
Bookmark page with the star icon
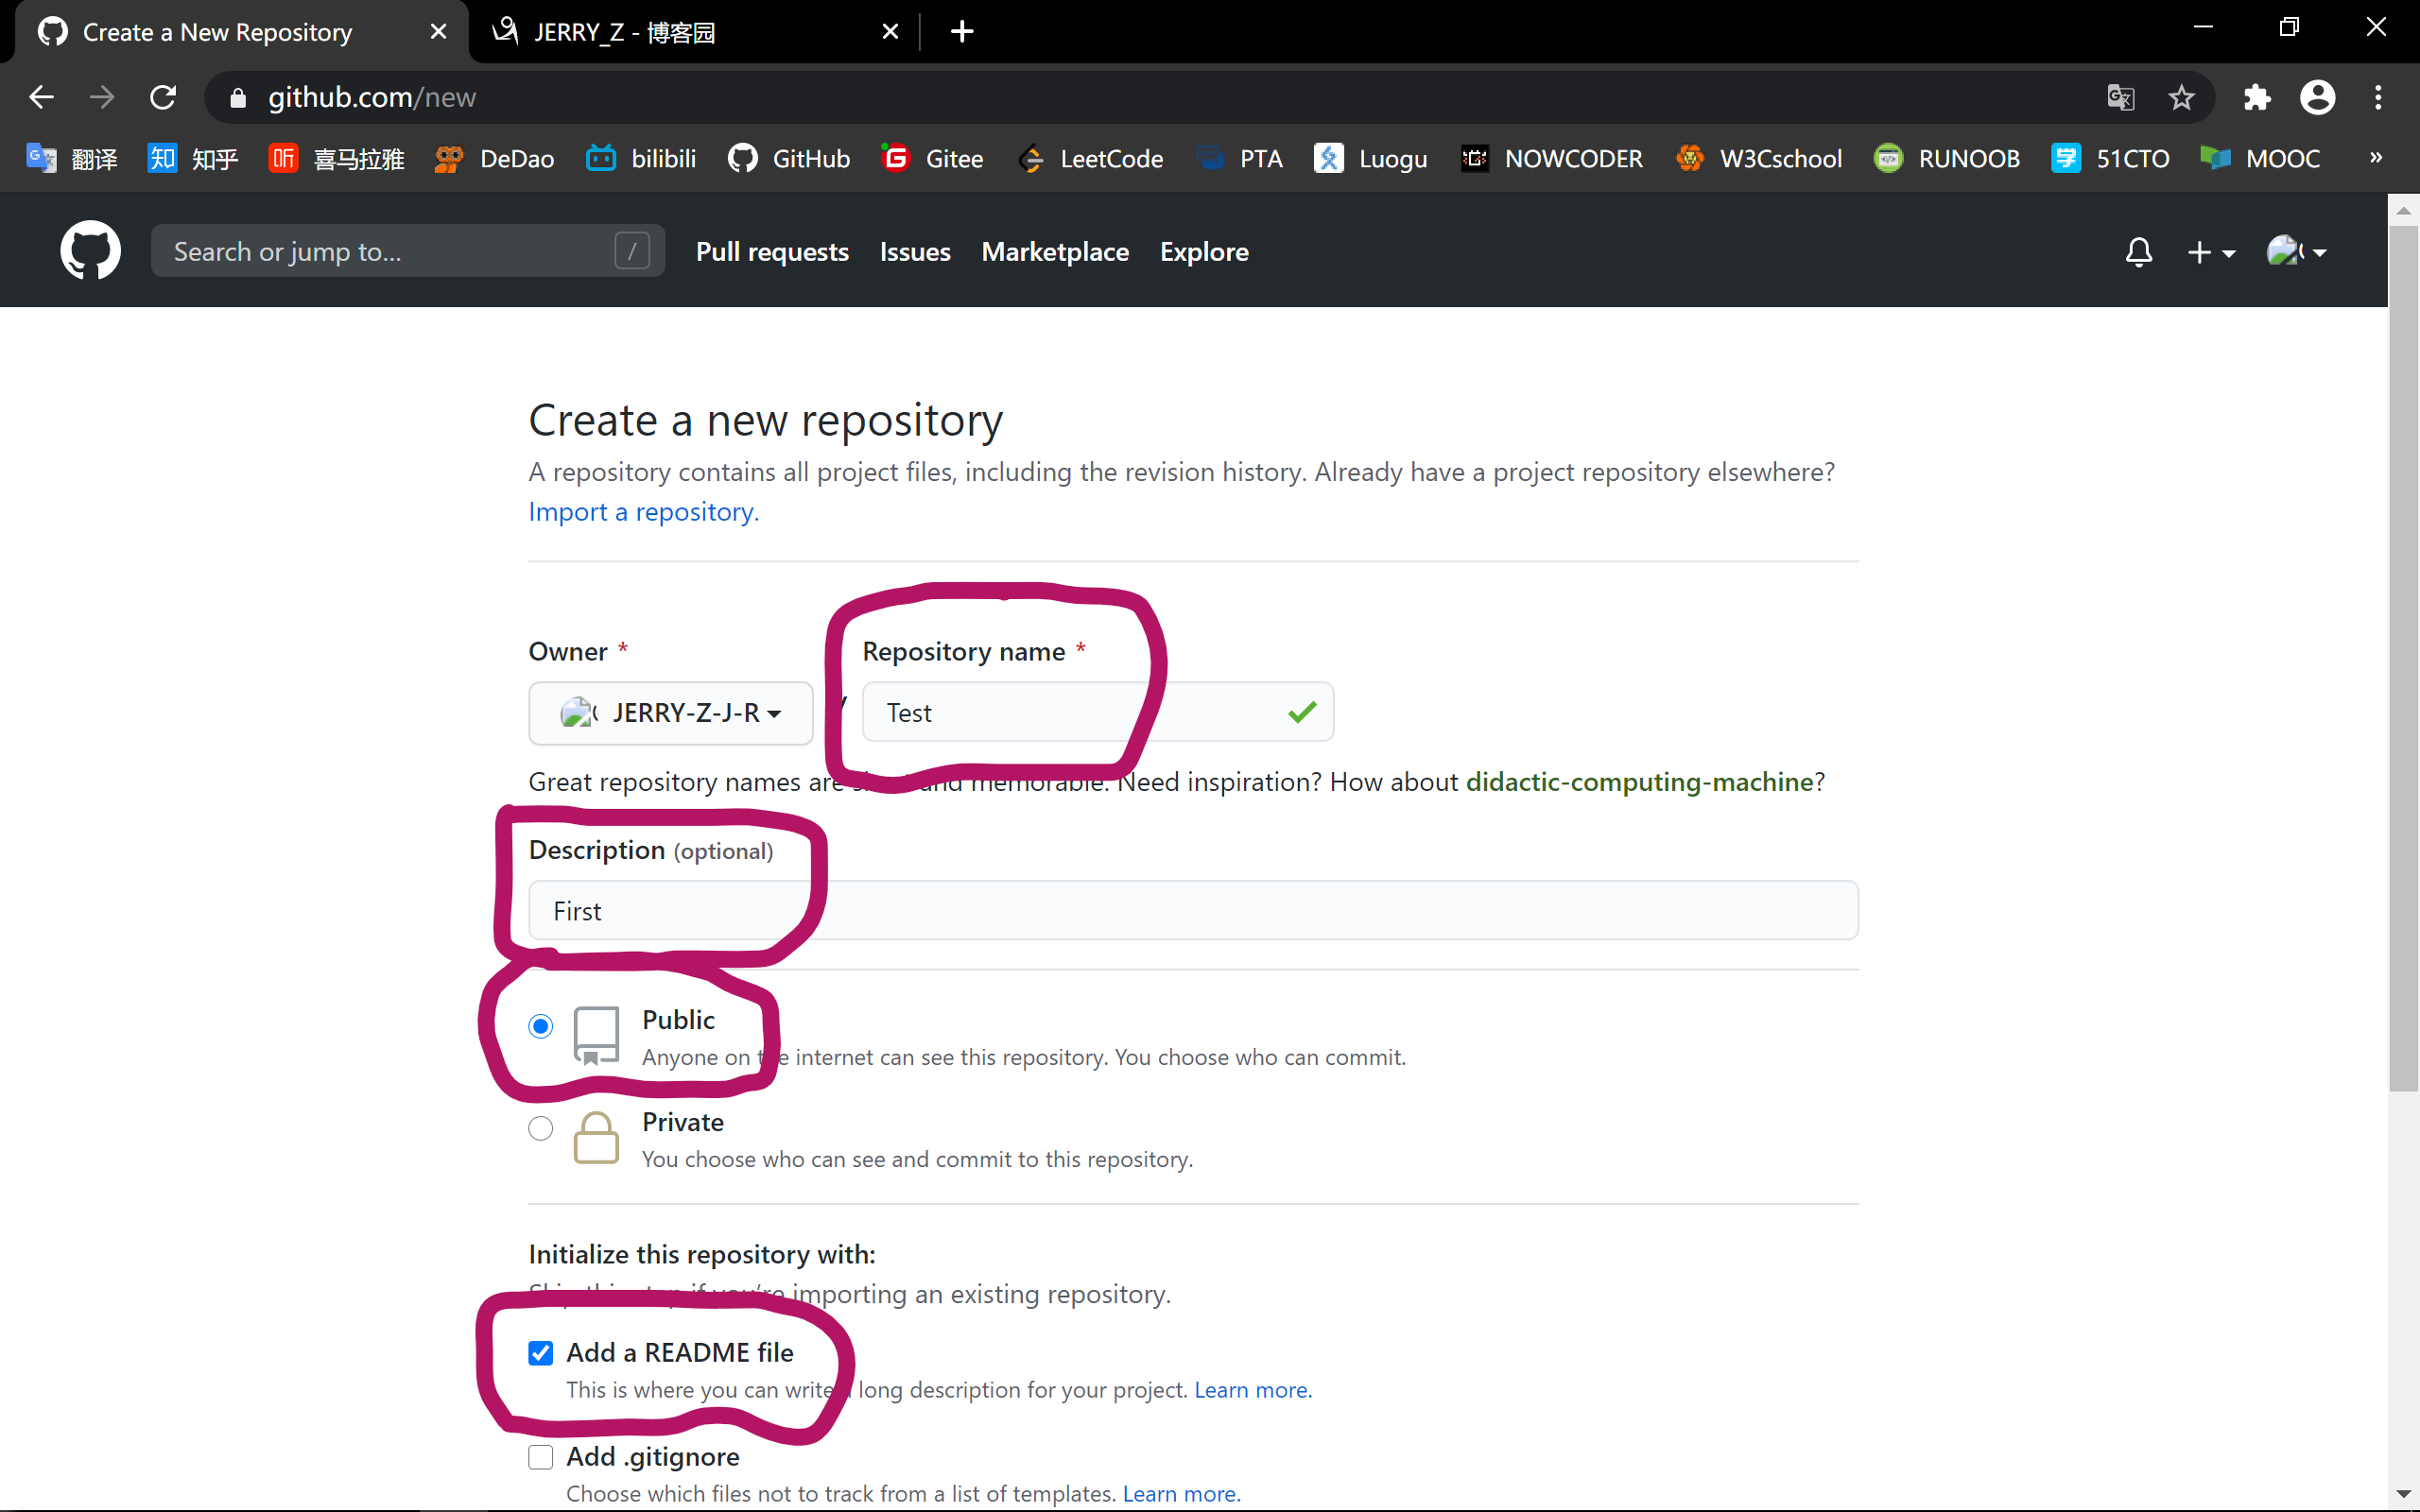pos(2181,97)
